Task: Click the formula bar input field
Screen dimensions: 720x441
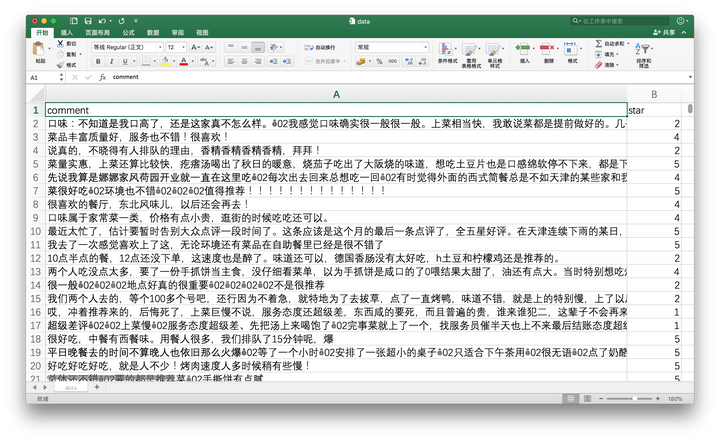Action: pos(397,77)
